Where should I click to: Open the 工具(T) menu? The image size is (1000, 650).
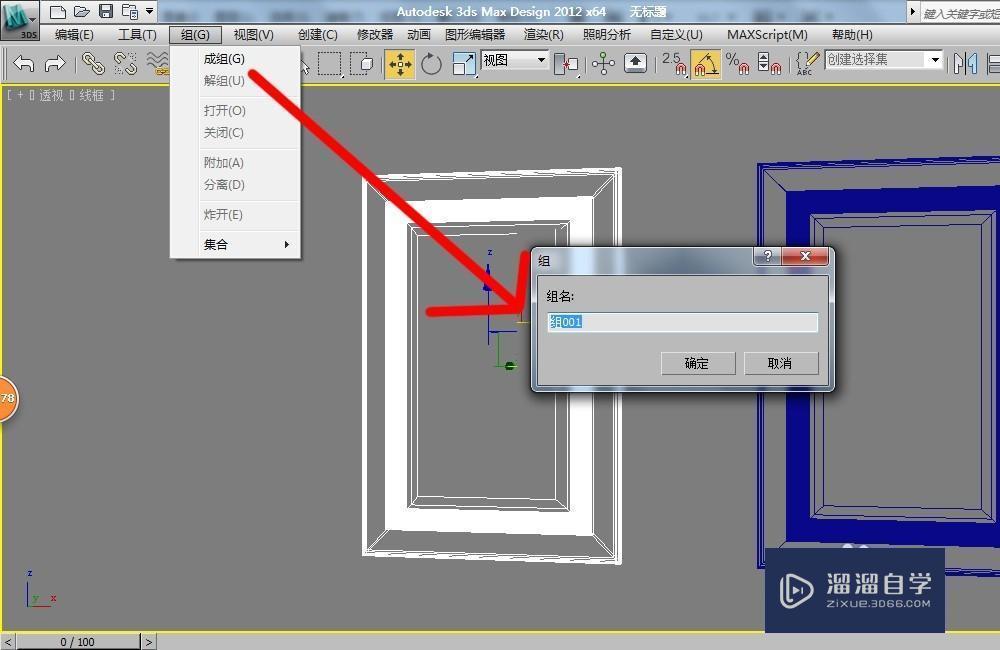coord(137,34)
